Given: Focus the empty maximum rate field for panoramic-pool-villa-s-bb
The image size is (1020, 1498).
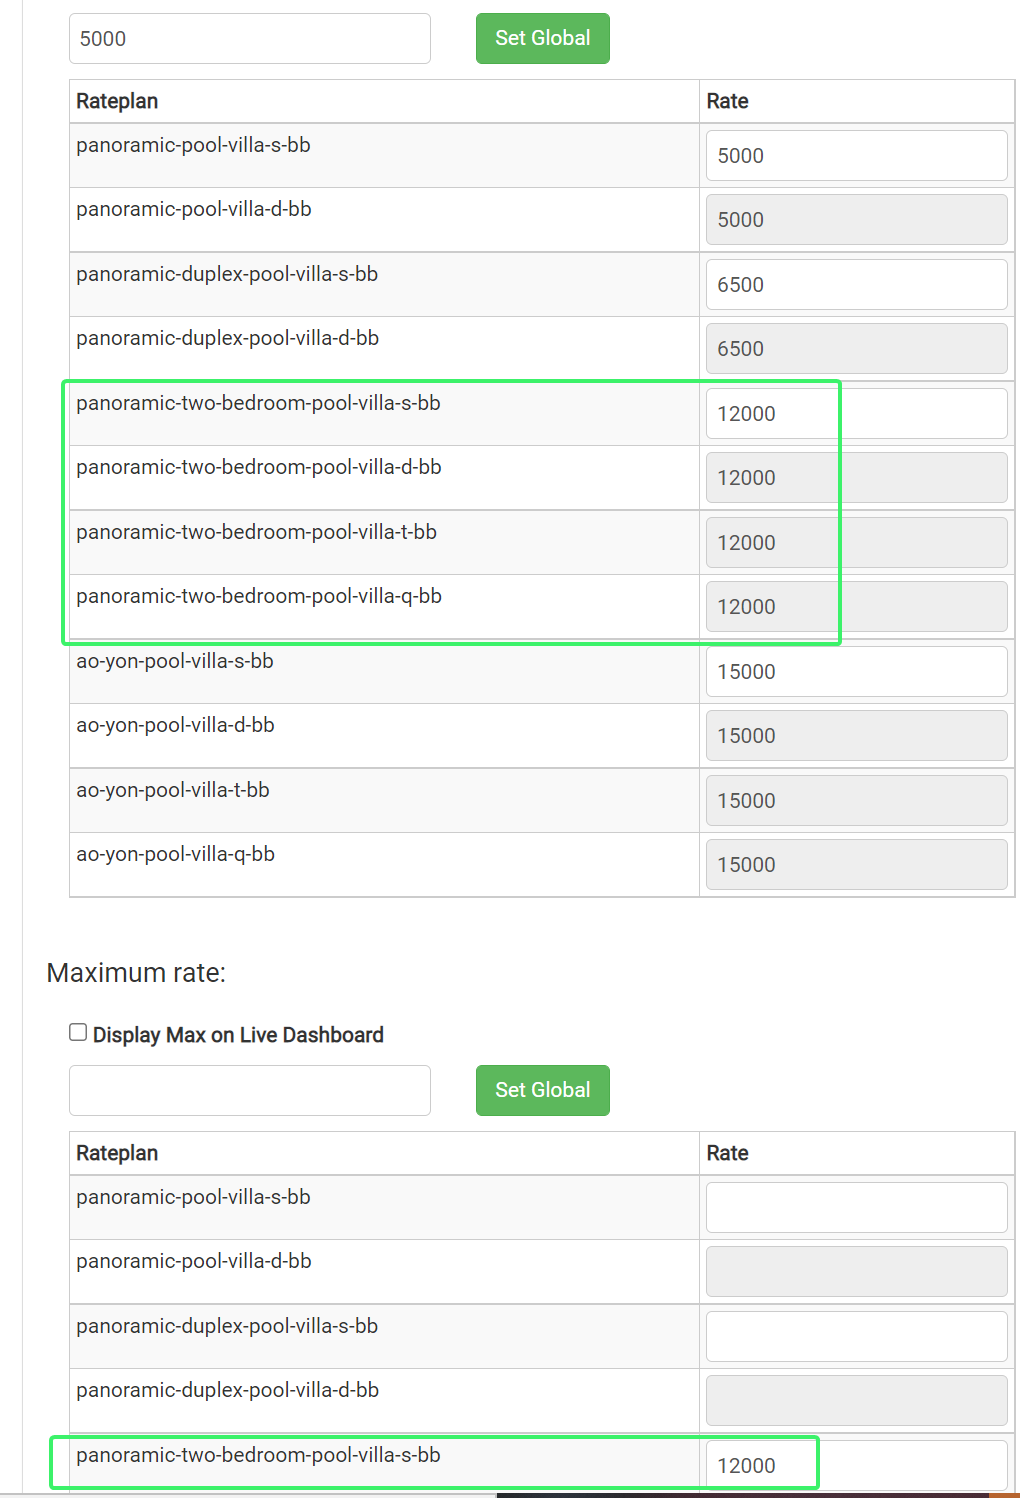Looking at the screenshot, I should pos(856,1208).
